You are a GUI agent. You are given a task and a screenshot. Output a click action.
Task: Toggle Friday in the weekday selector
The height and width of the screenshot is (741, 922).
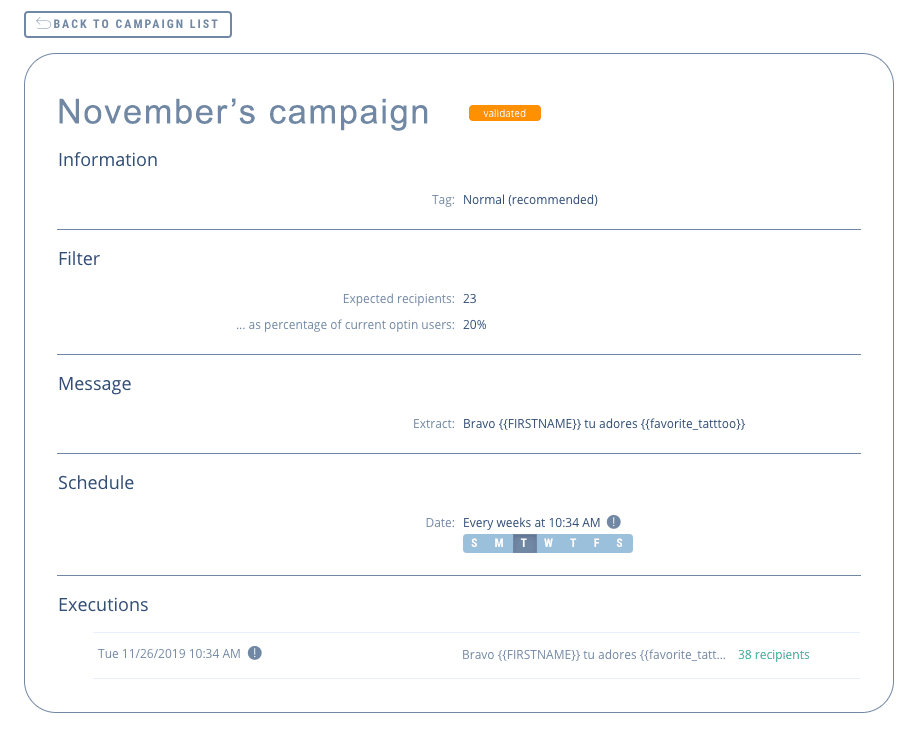pos(597,543)
